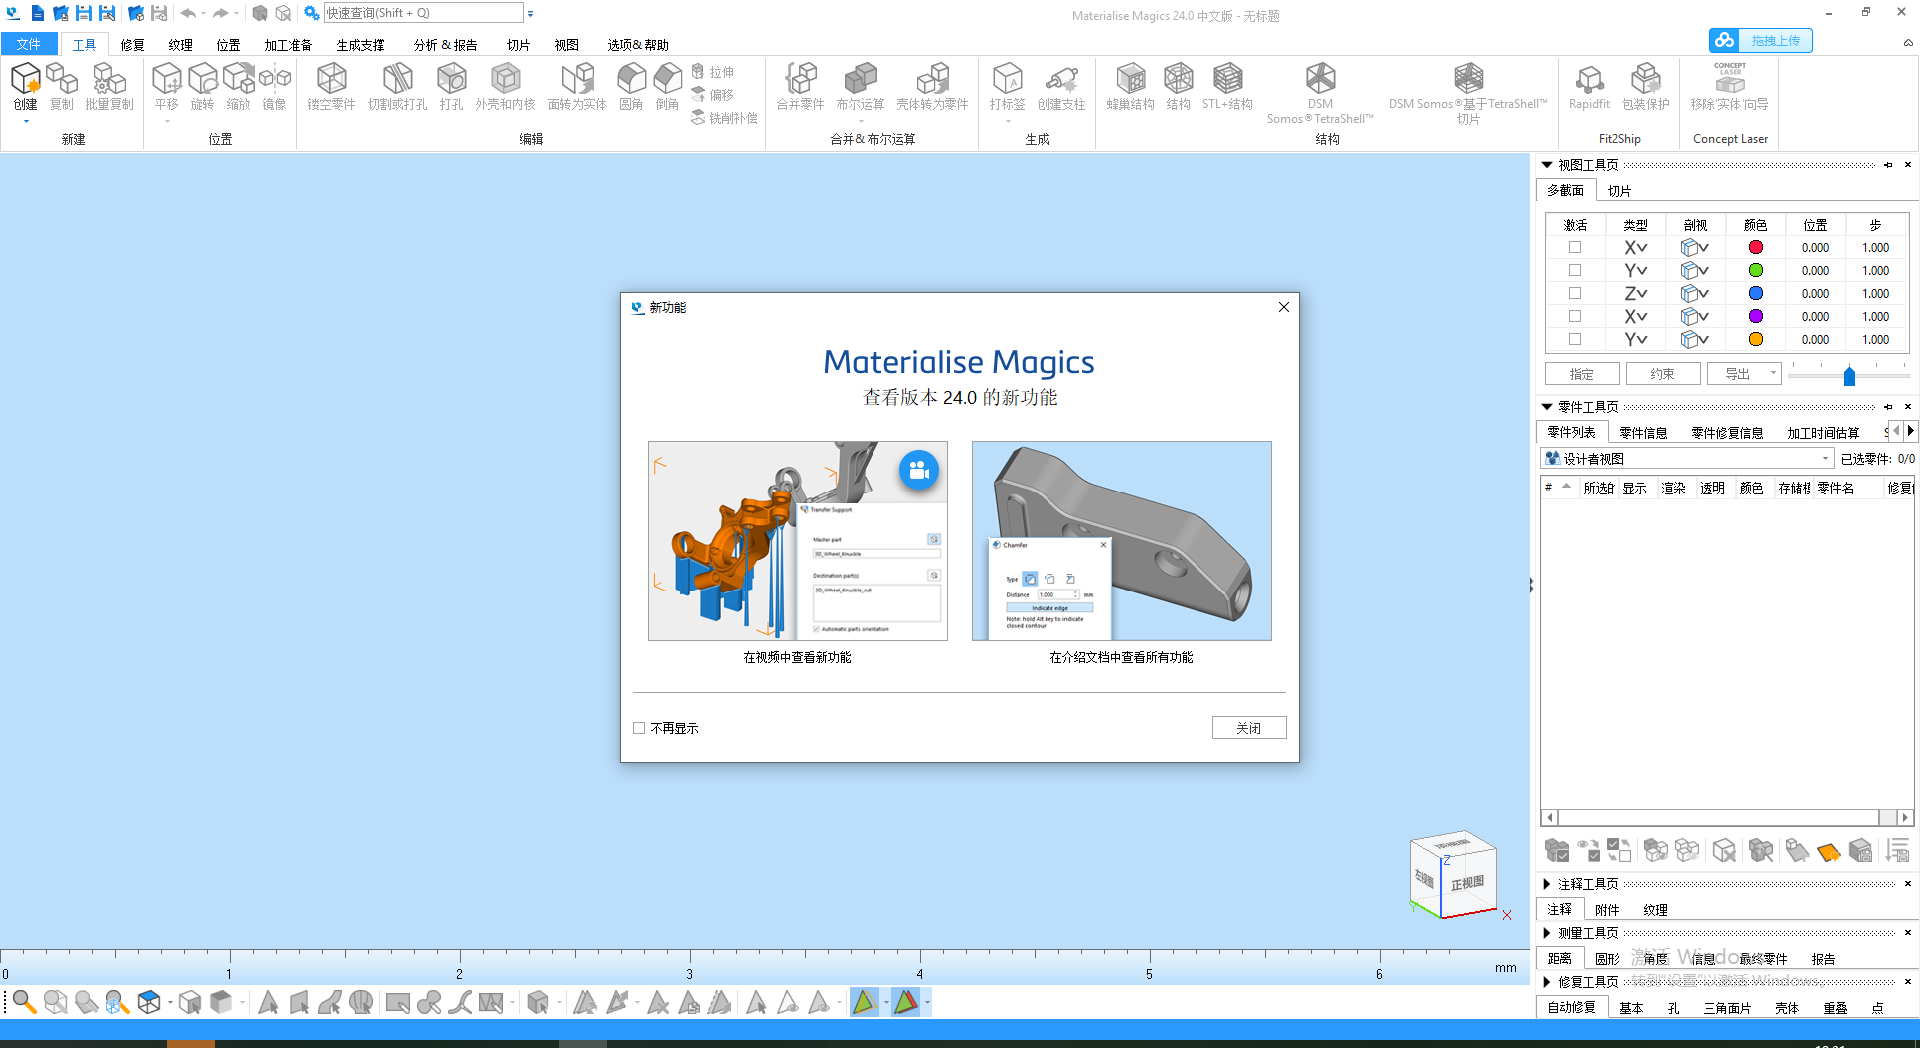Select the 零件信息 tab

tap(1643, 433)
